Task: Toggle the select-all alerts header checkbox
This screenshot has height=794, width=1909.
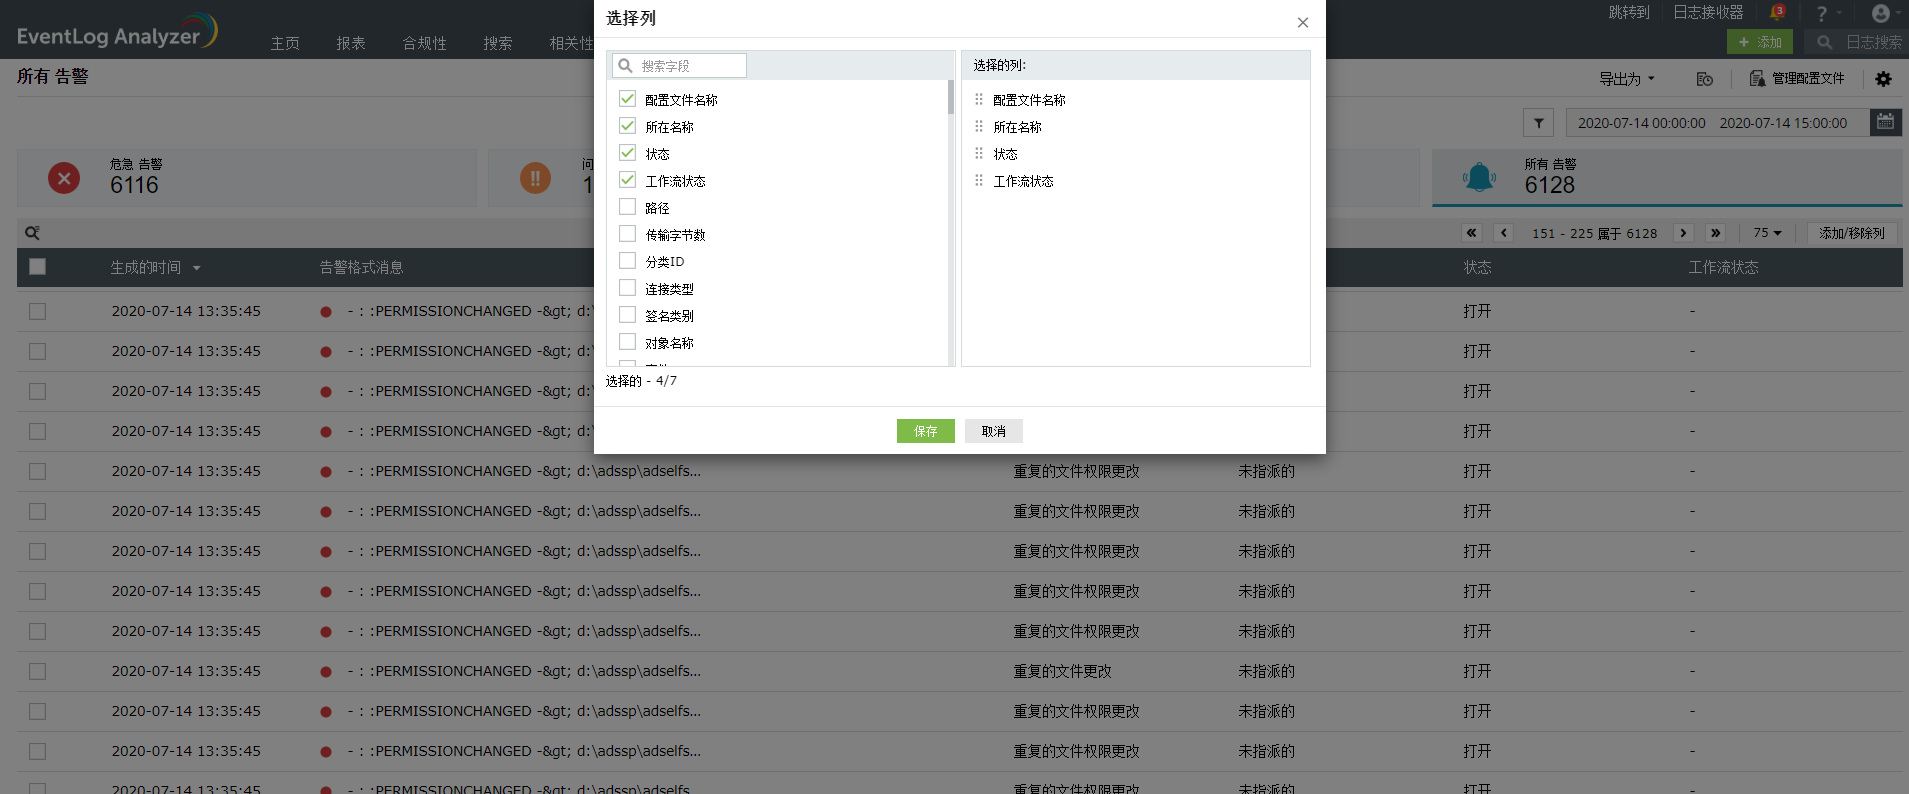Action: (x=37, y=266)
